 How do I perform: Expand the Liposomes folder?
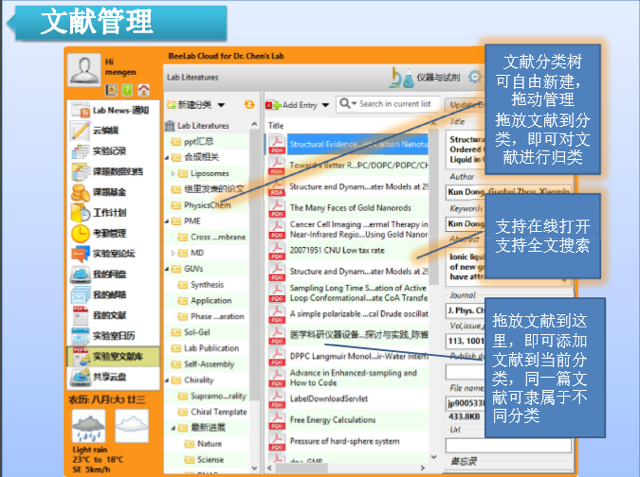click(173, 174)
